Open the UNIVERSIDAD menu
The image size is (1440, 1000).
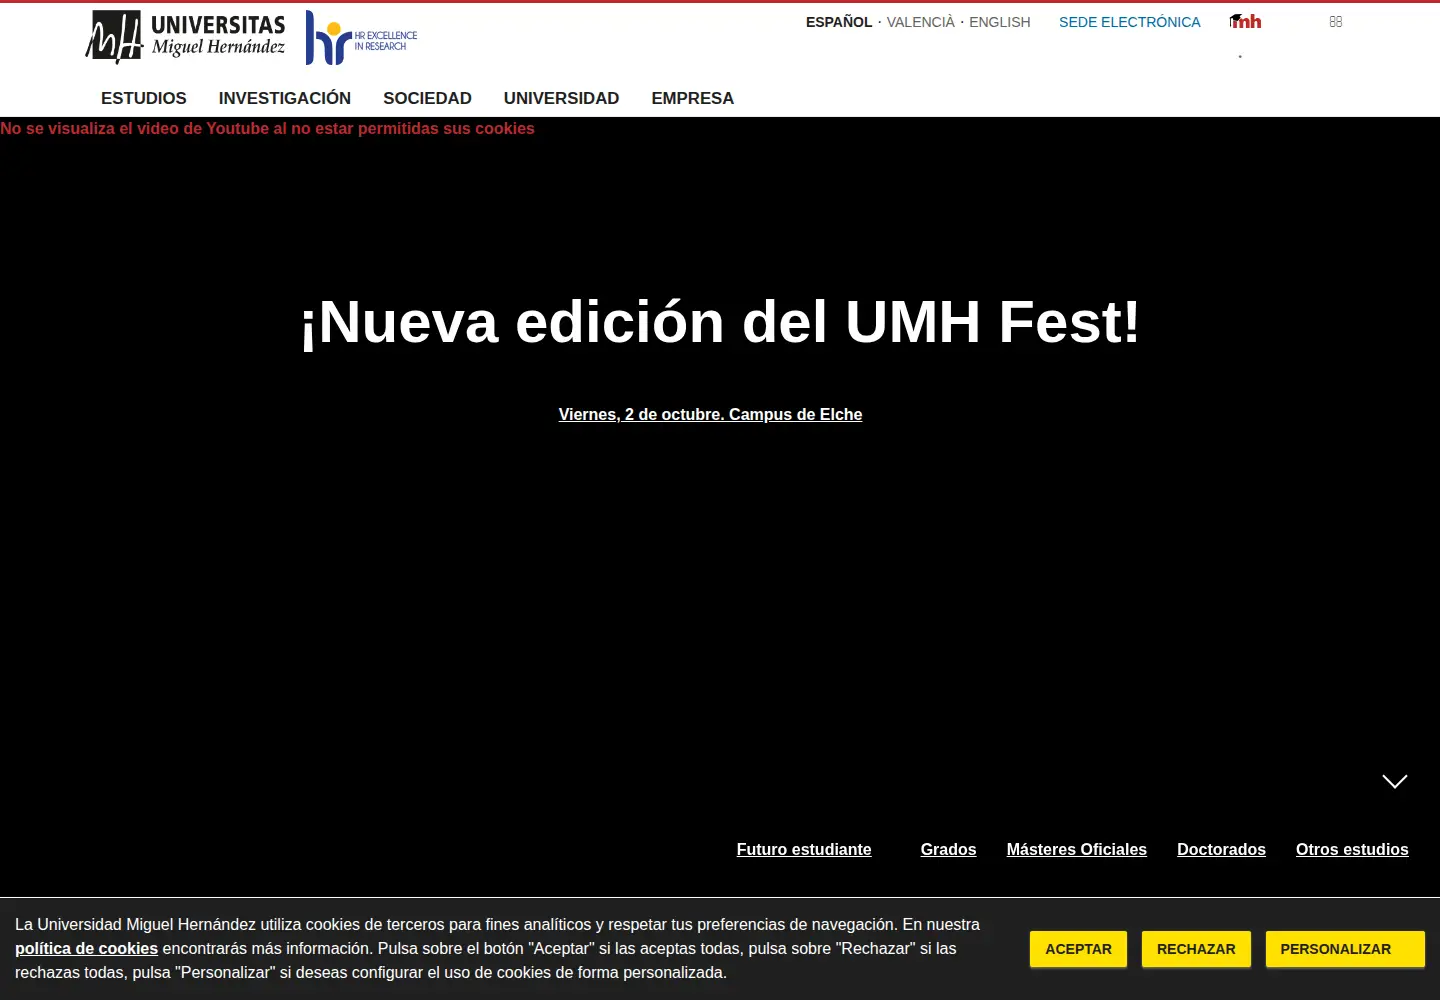pos(561,98)
